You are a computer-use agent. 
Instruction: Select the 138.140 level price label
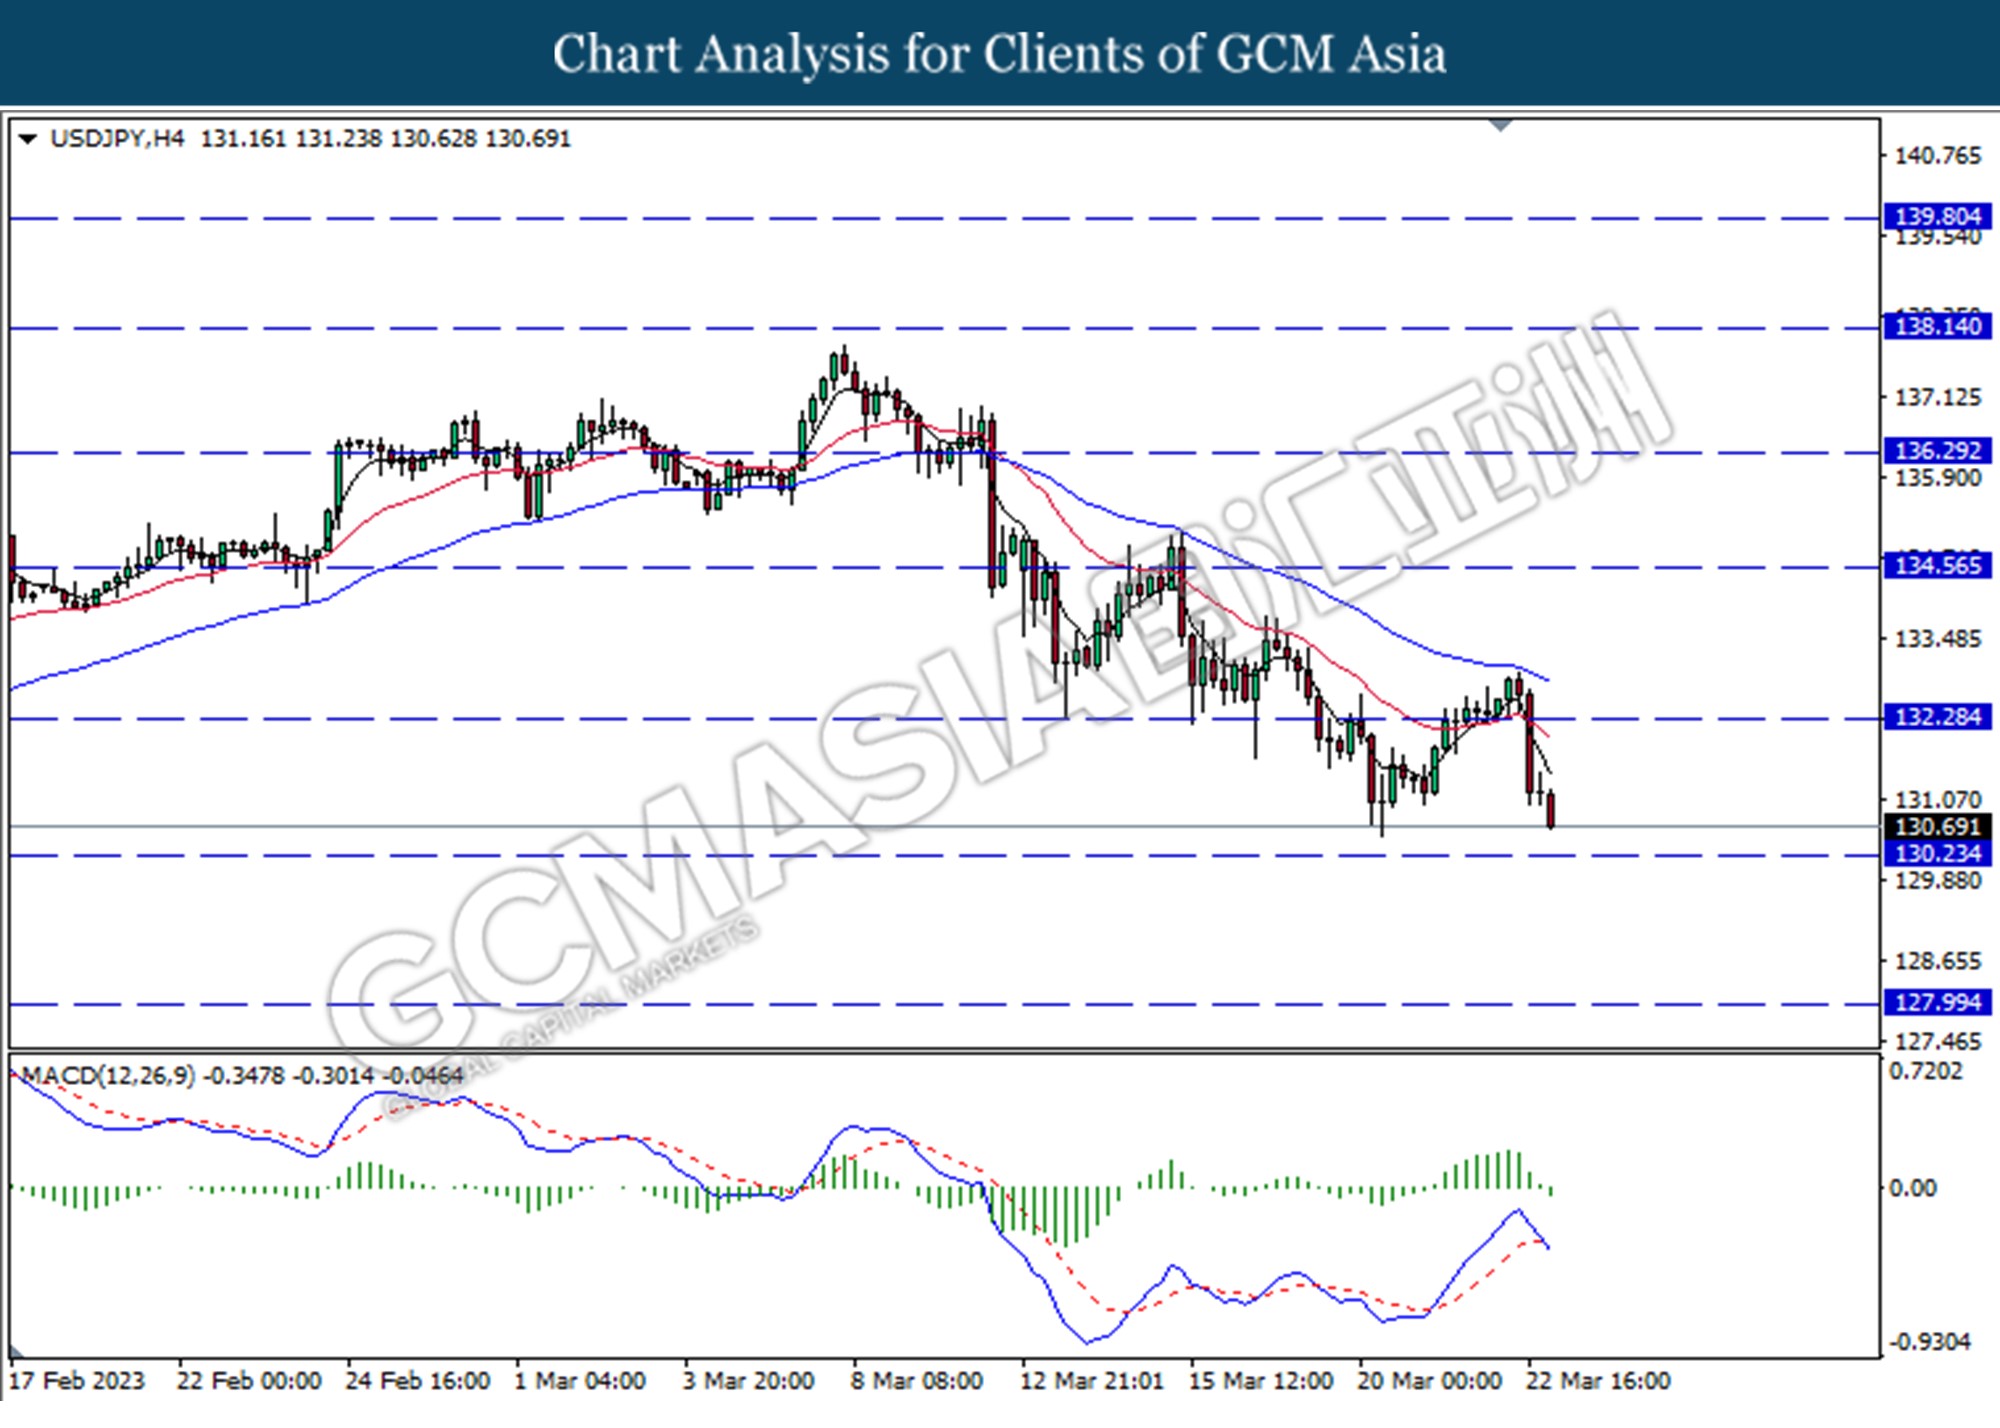pyautogui.click(x=1937, y=326)
